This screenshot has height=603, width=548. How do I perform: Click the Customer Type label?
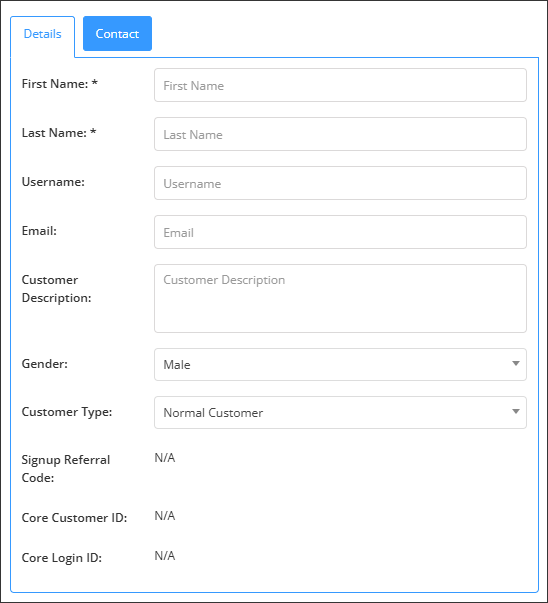pyautogui.click(x=67, y=412)
